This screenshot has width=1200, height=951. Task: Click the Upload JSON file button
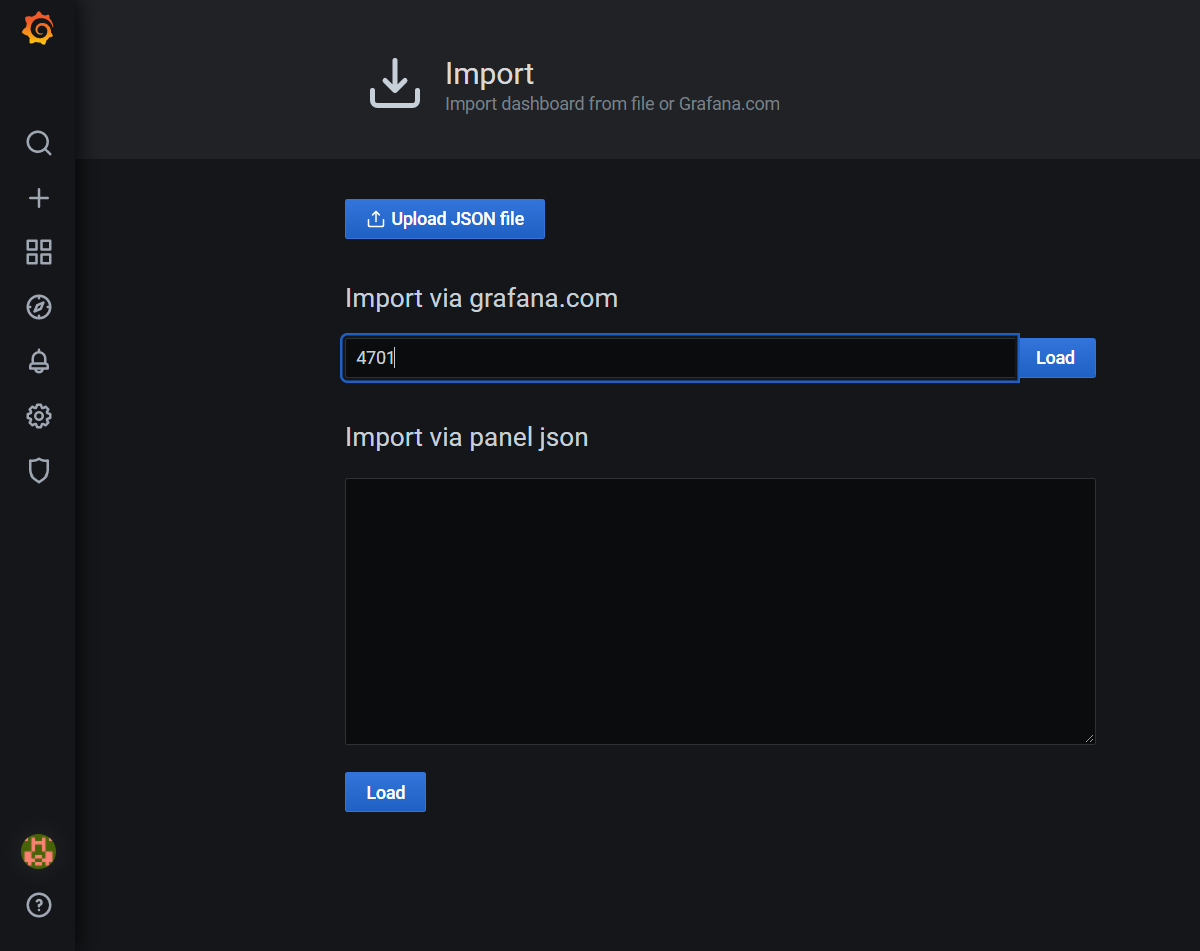coord(445,218)
